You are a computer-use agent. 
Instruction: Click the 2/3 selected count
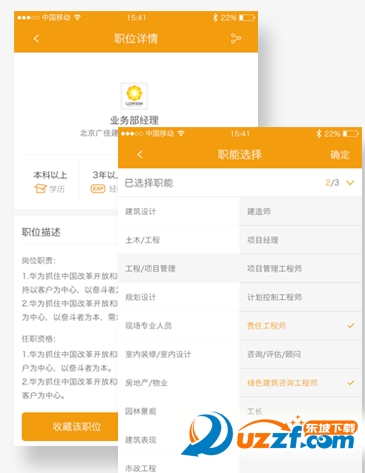coord(332,183)
